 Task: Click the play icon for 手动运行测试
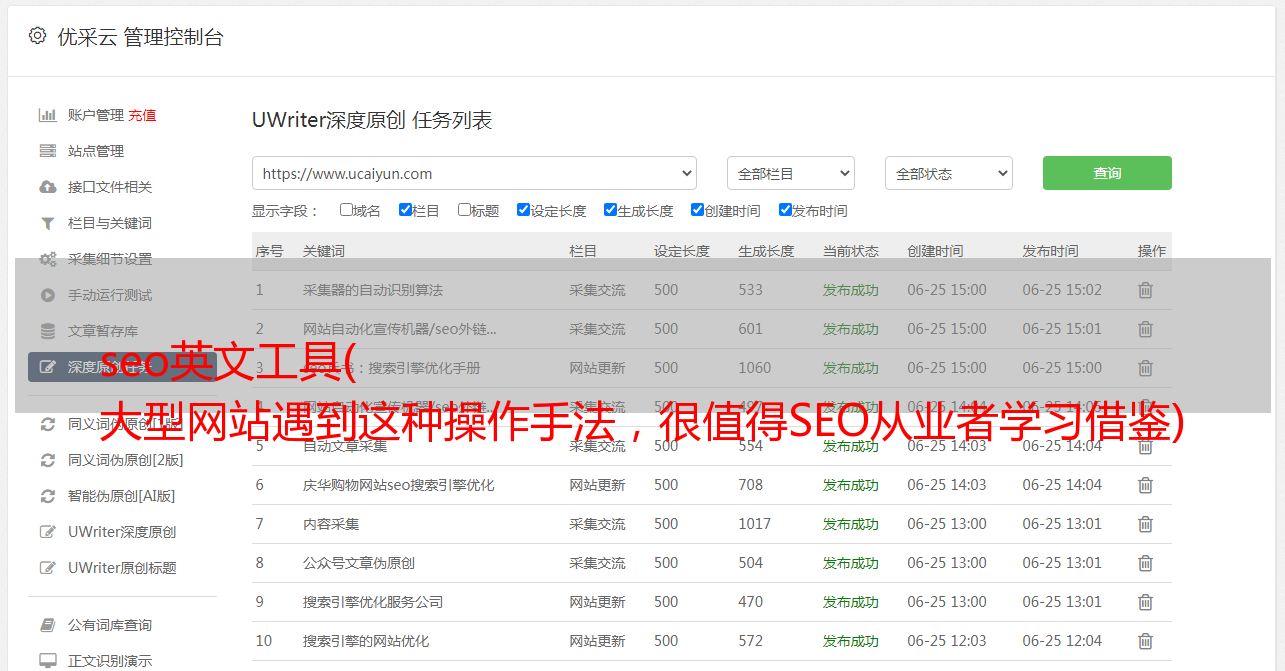pyautogui.click(x=47, y=295)
